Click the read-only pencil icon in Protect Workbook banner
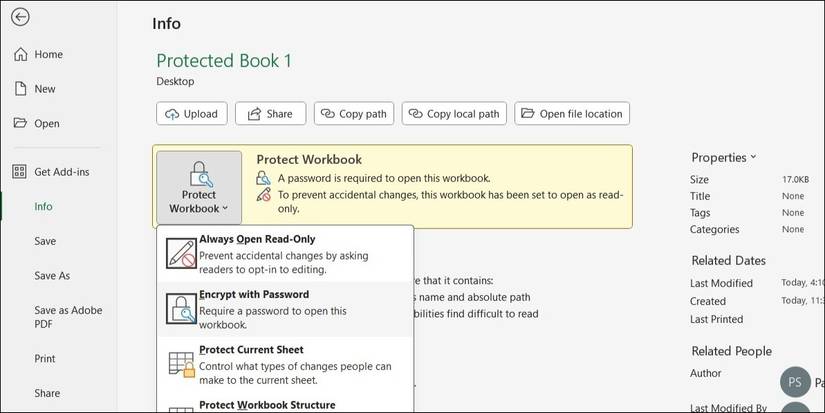This screenshot has width=825, height=413. pos(263,194)
